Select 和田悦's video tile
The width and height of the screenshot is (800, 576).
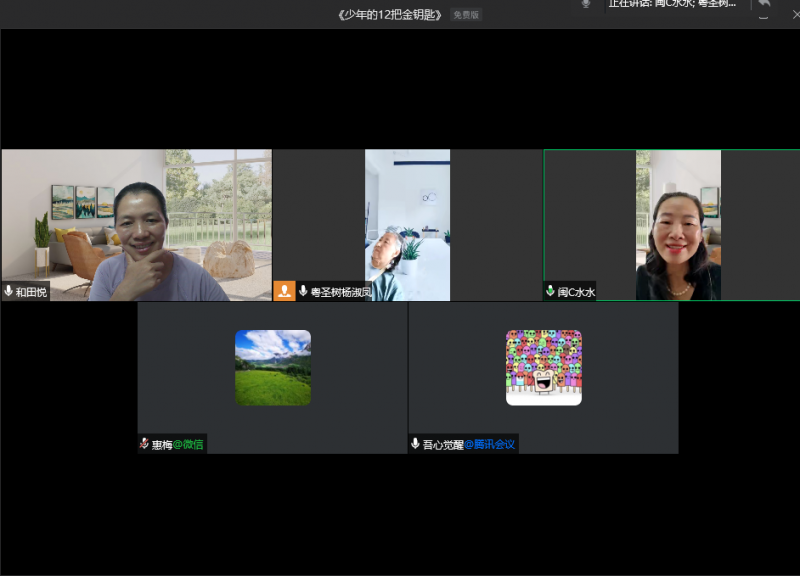pyautogui.click(x=136, y=225)
